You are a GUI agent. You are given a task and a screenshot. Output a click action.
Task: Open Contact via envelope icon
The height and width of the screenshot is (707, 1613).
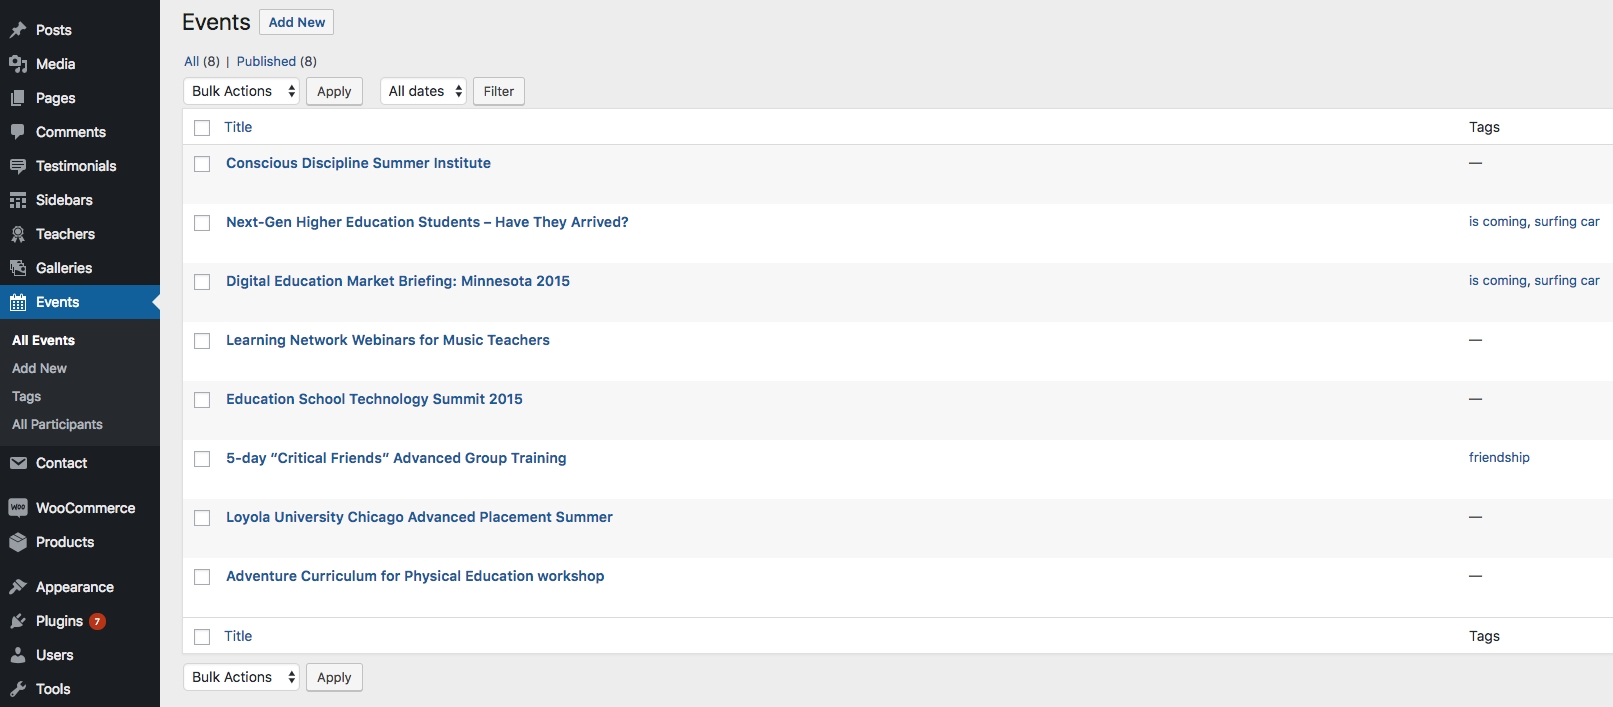click(18, 463)
